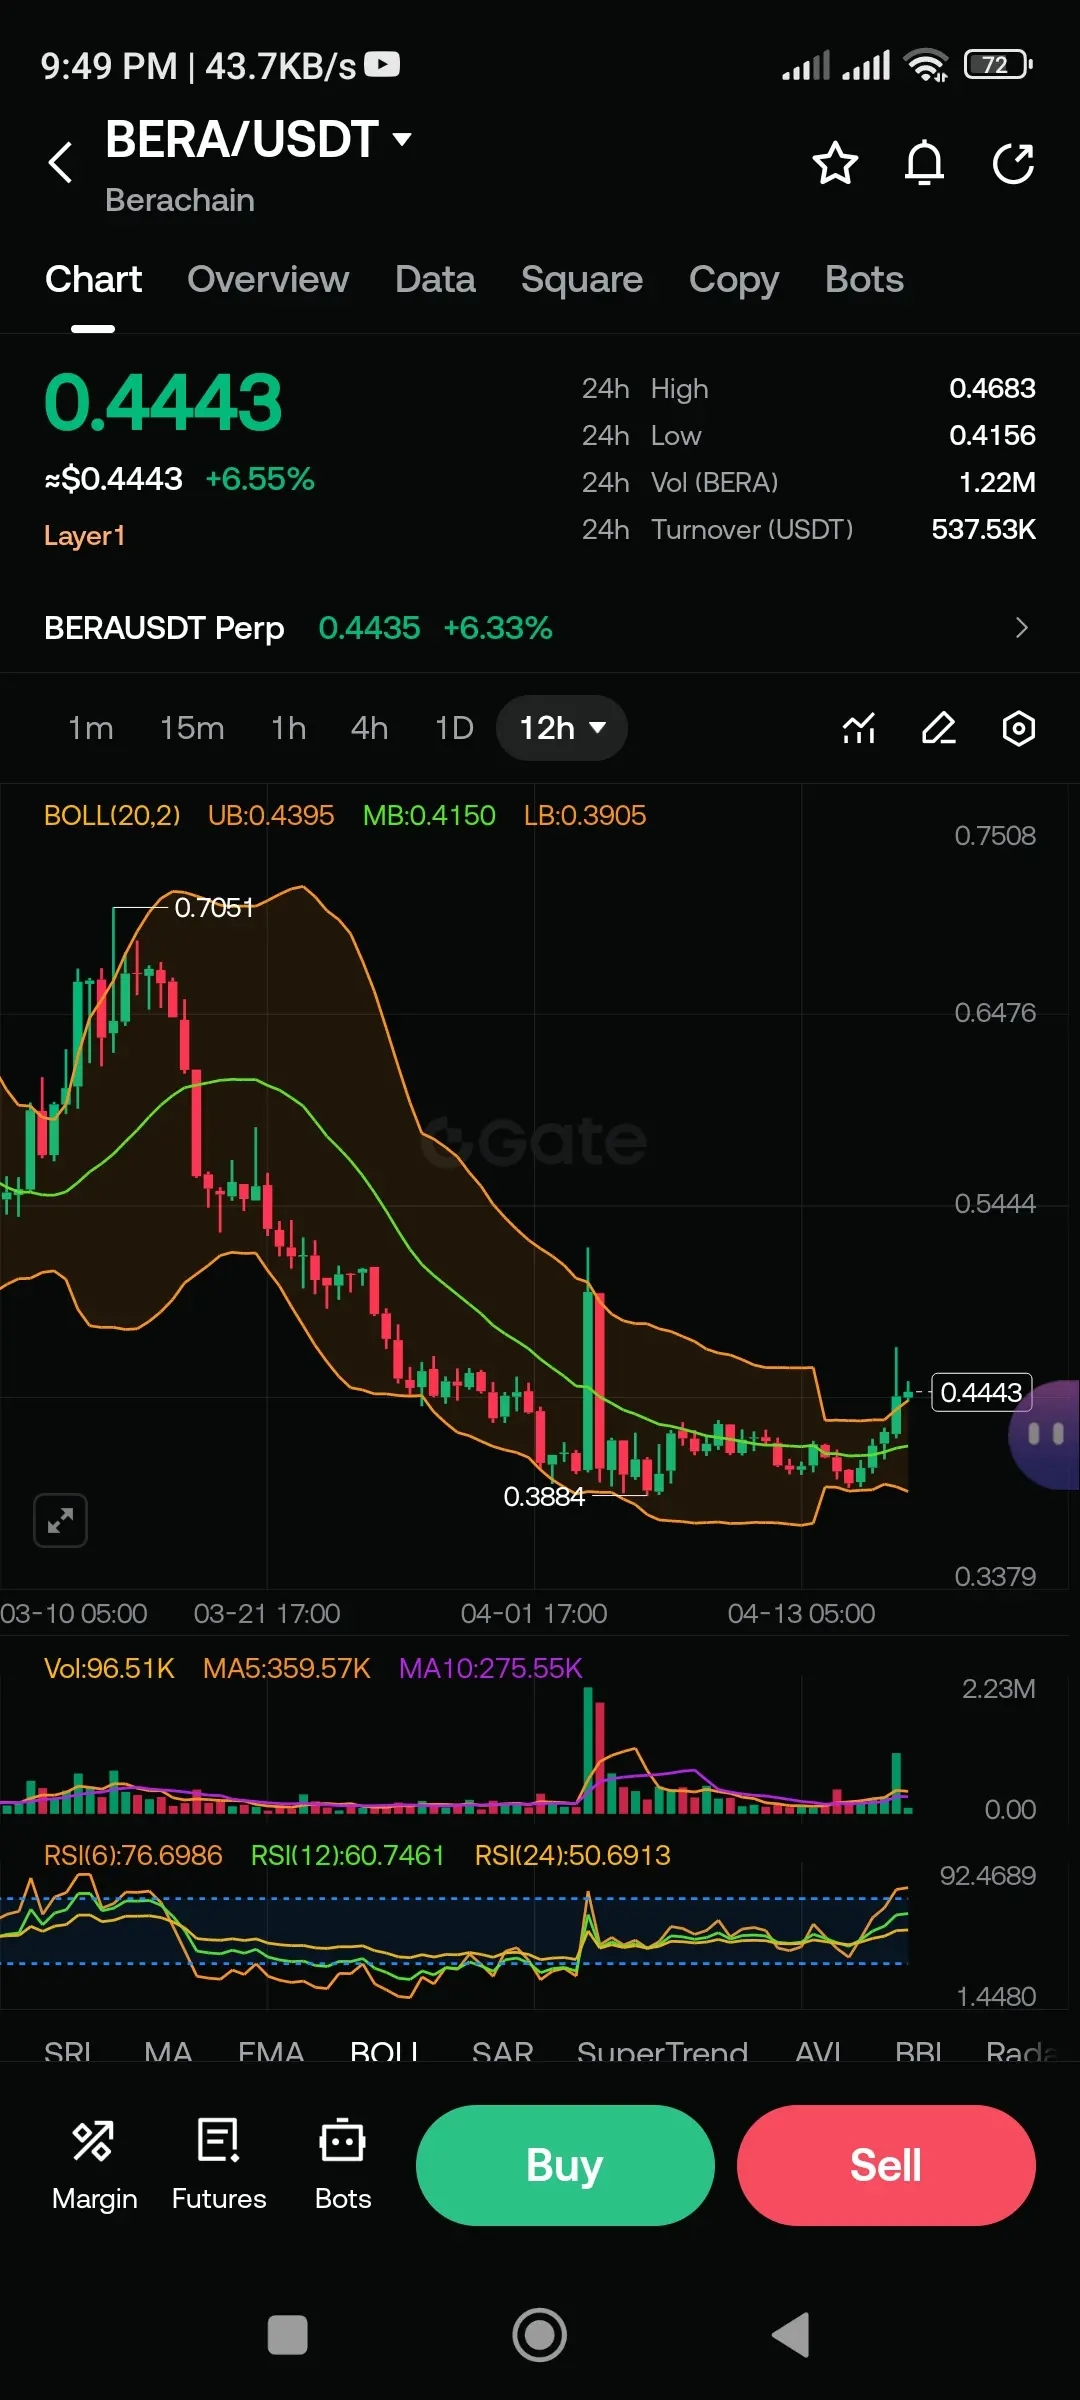The image size is (1080, 2400).
Task: Select the 4h timeframe
Action: pyautogui.click(x=369, y=728)
